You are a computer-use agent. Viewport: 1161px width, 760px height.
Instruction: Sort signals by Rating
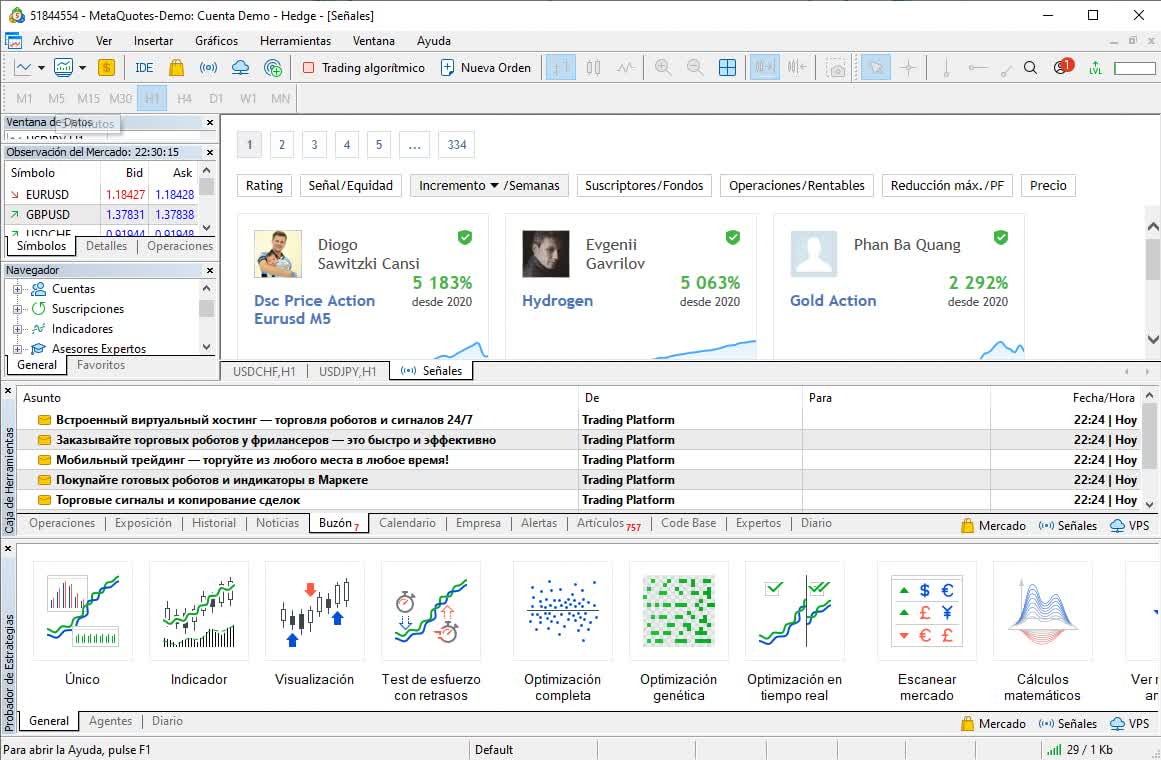[x=264, y=185]
